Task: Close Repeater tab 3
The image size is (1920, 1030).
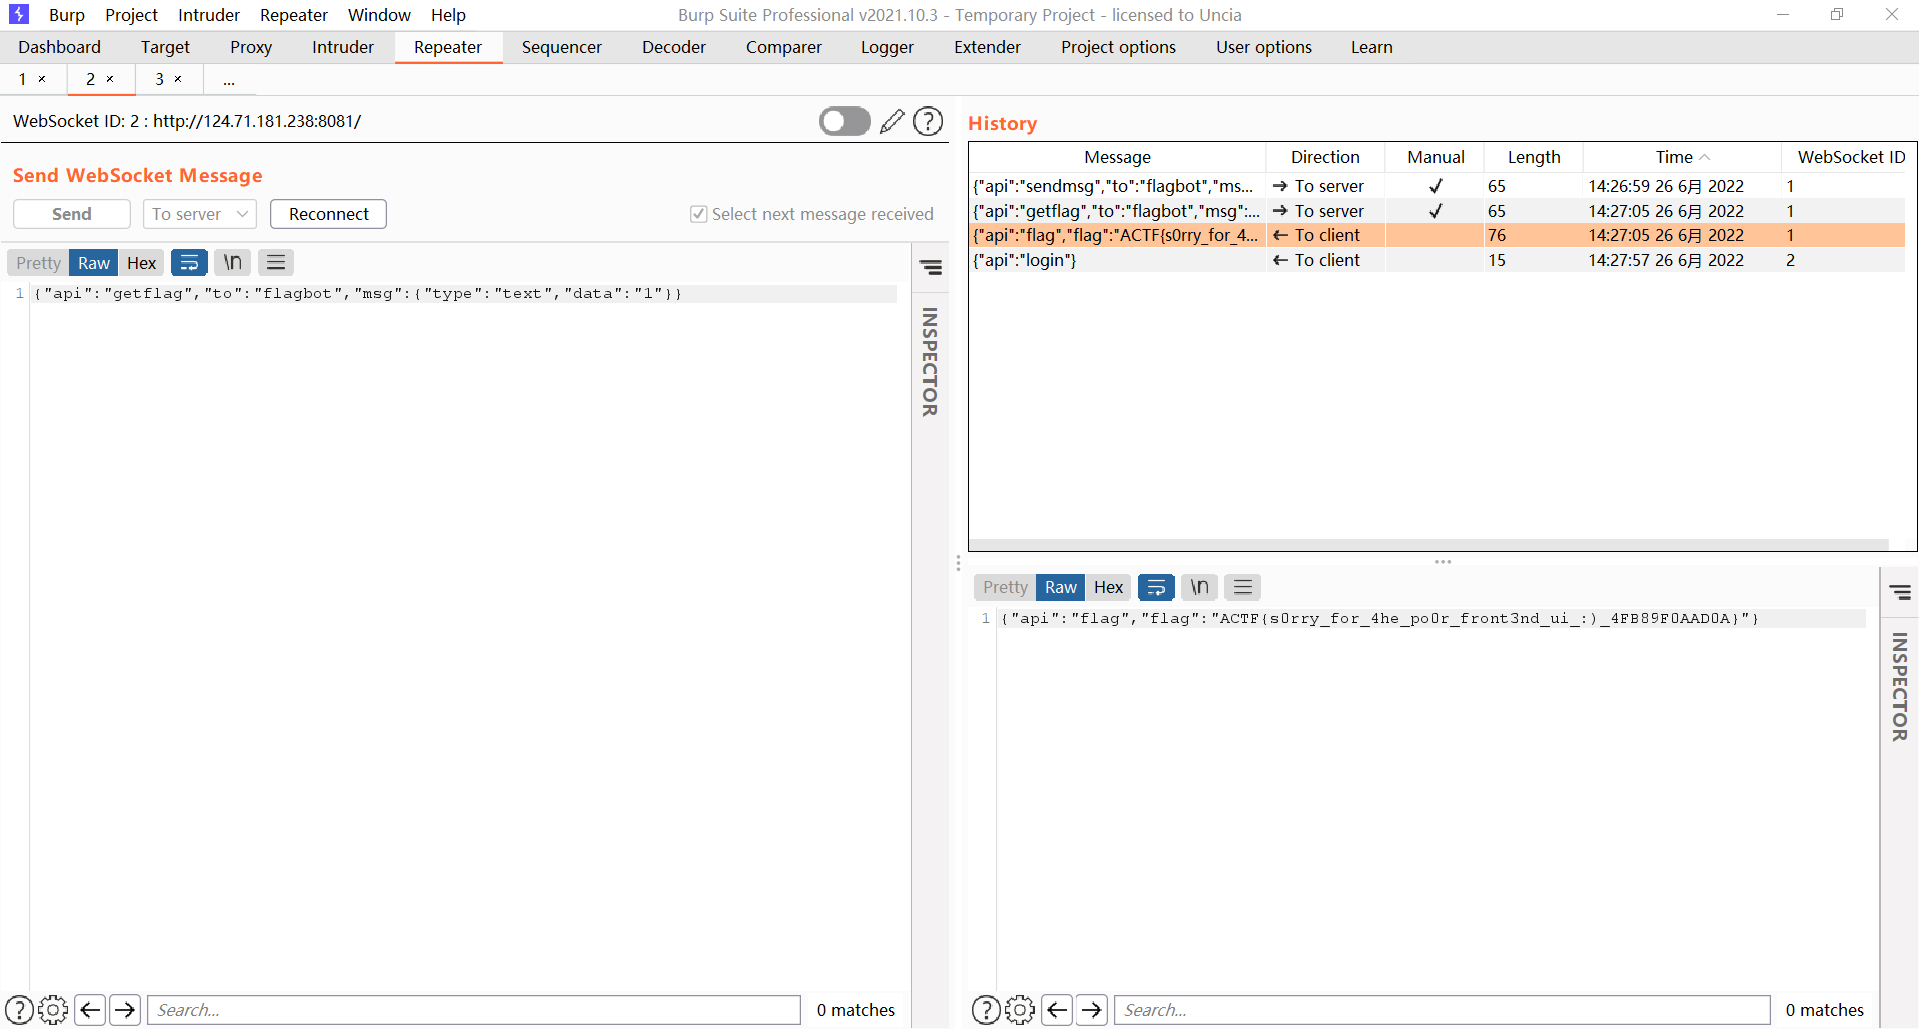Action: pyautogui.click(x=178, y=79)
